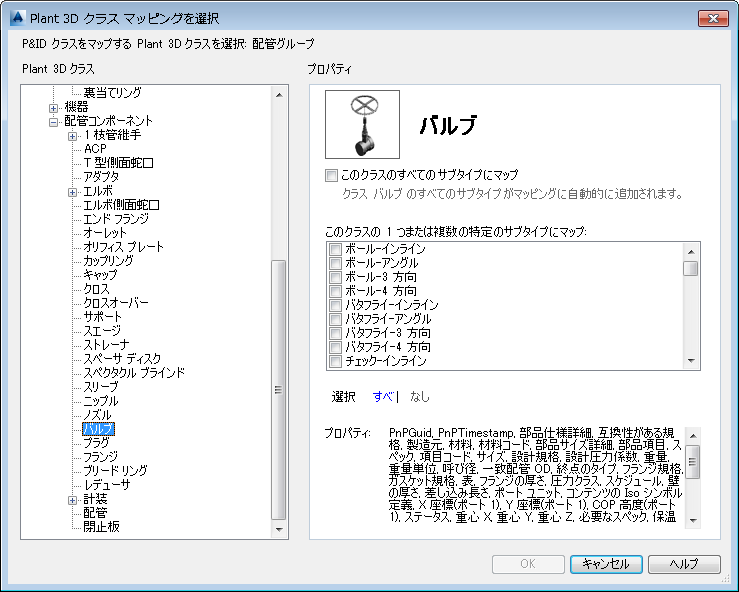This screenshot has height=592, width=739.
Task: Select クロスオーバー tree item
Action: (116, 303)
